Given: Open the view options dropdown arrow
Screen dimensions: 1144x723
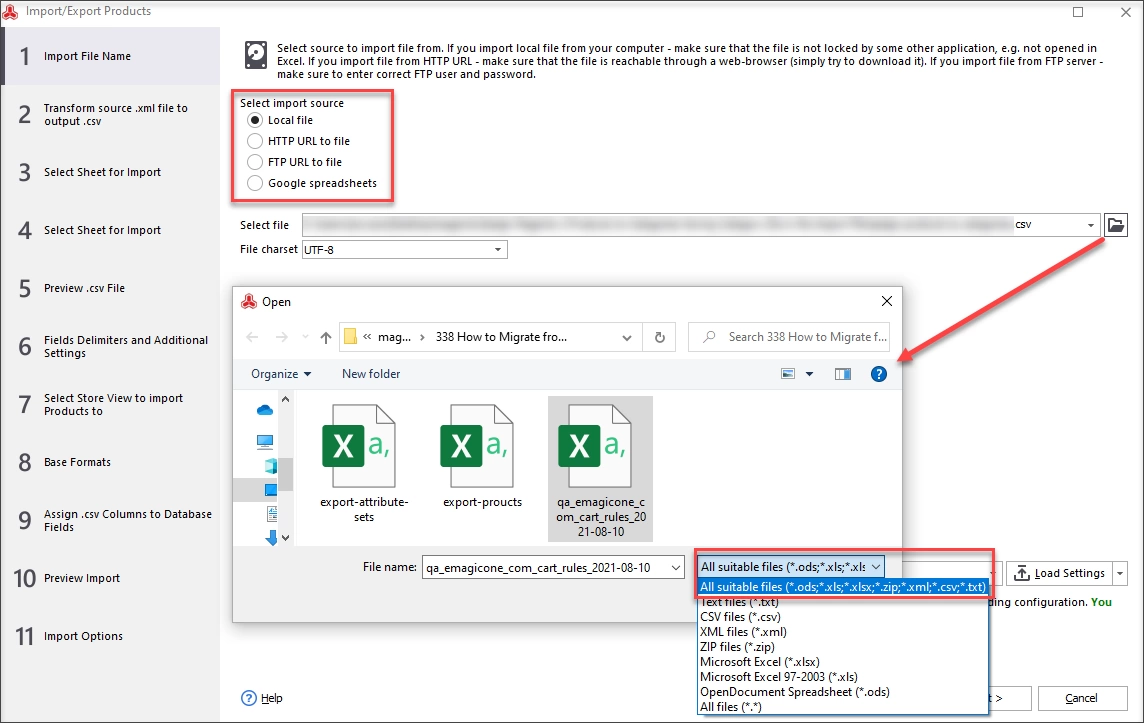Looking at the screenshot, I should click(809, 374).
